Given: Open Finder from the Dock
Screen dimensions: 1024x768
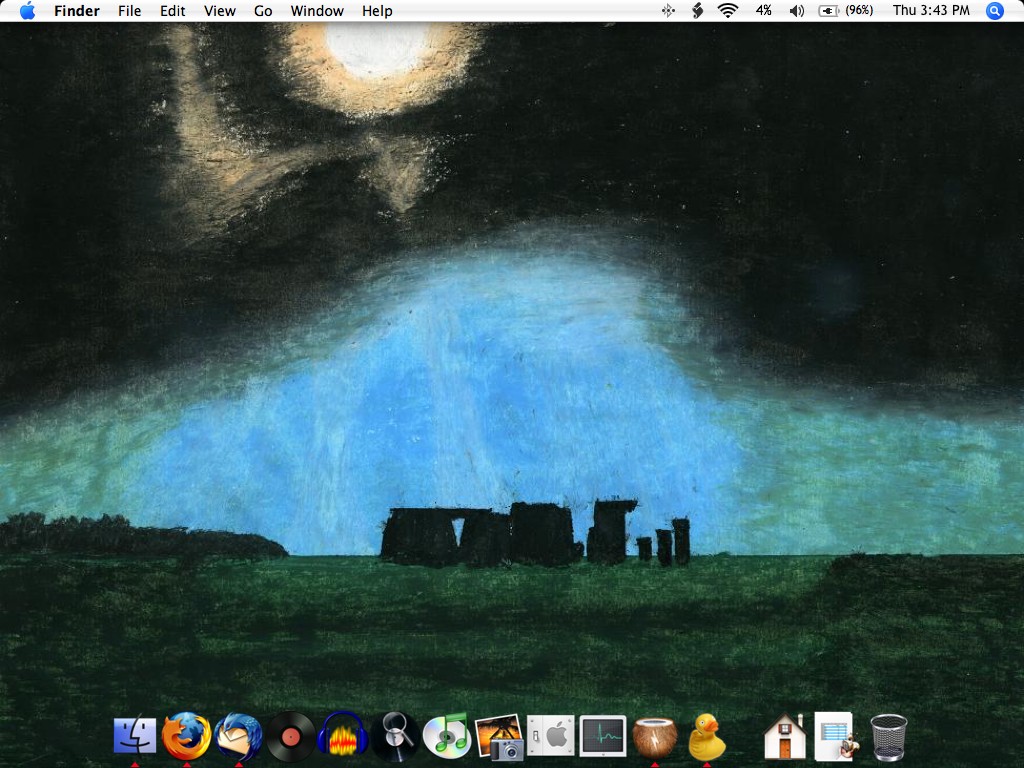Looking at the screenshot, I should coord(135,736).
